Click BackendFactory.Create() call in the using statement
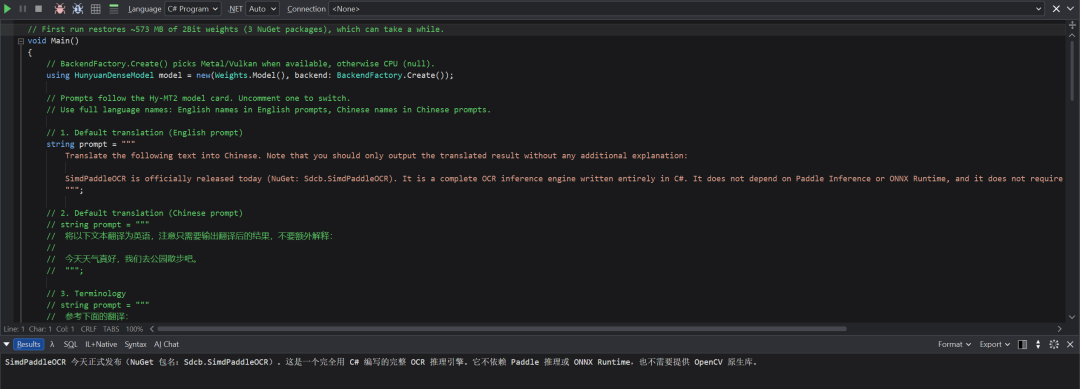 coord(393,75)
